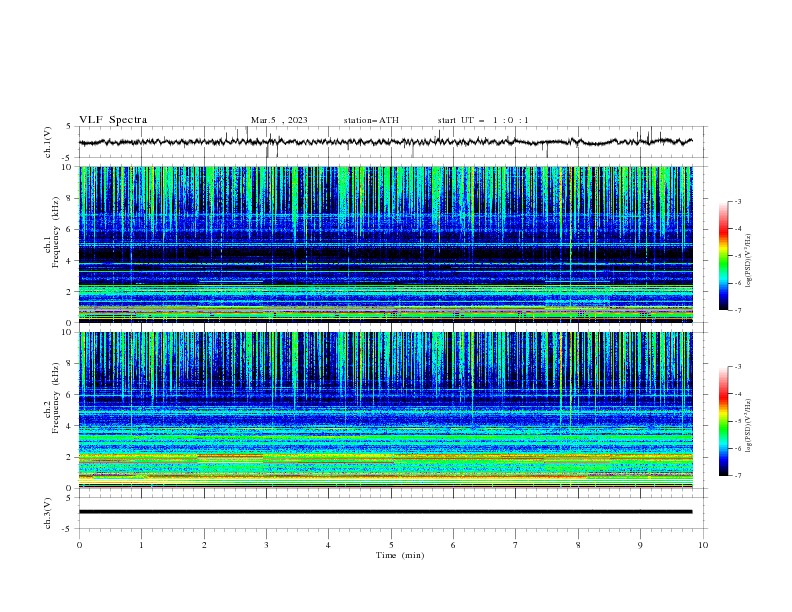Click the black ch.3(V) signal band
Viewport: 792px width, 612px height.
386,511
